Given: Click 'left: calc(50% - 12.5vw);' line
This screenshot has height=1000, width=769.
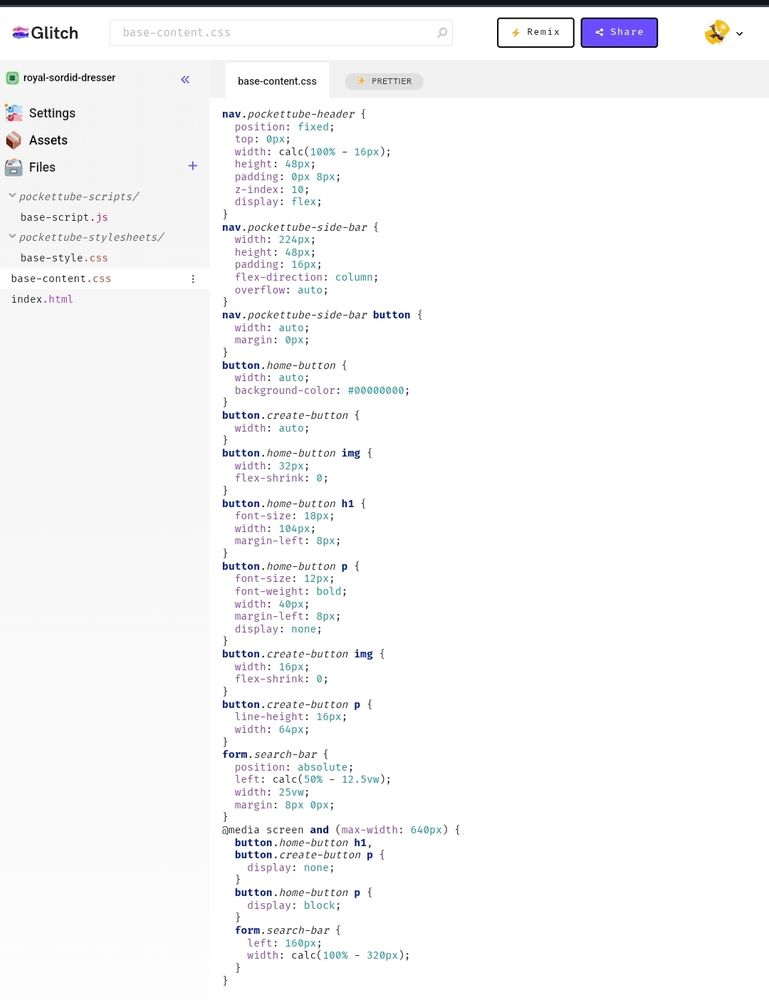Looking at the screenshot, I should click(312, 779).
